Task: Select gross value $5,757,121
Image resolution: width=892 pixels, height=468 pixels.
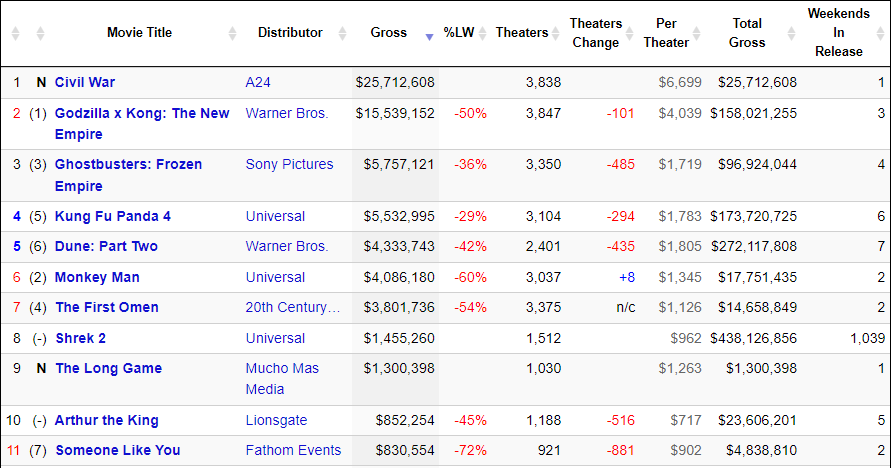Action: point(399,164)
